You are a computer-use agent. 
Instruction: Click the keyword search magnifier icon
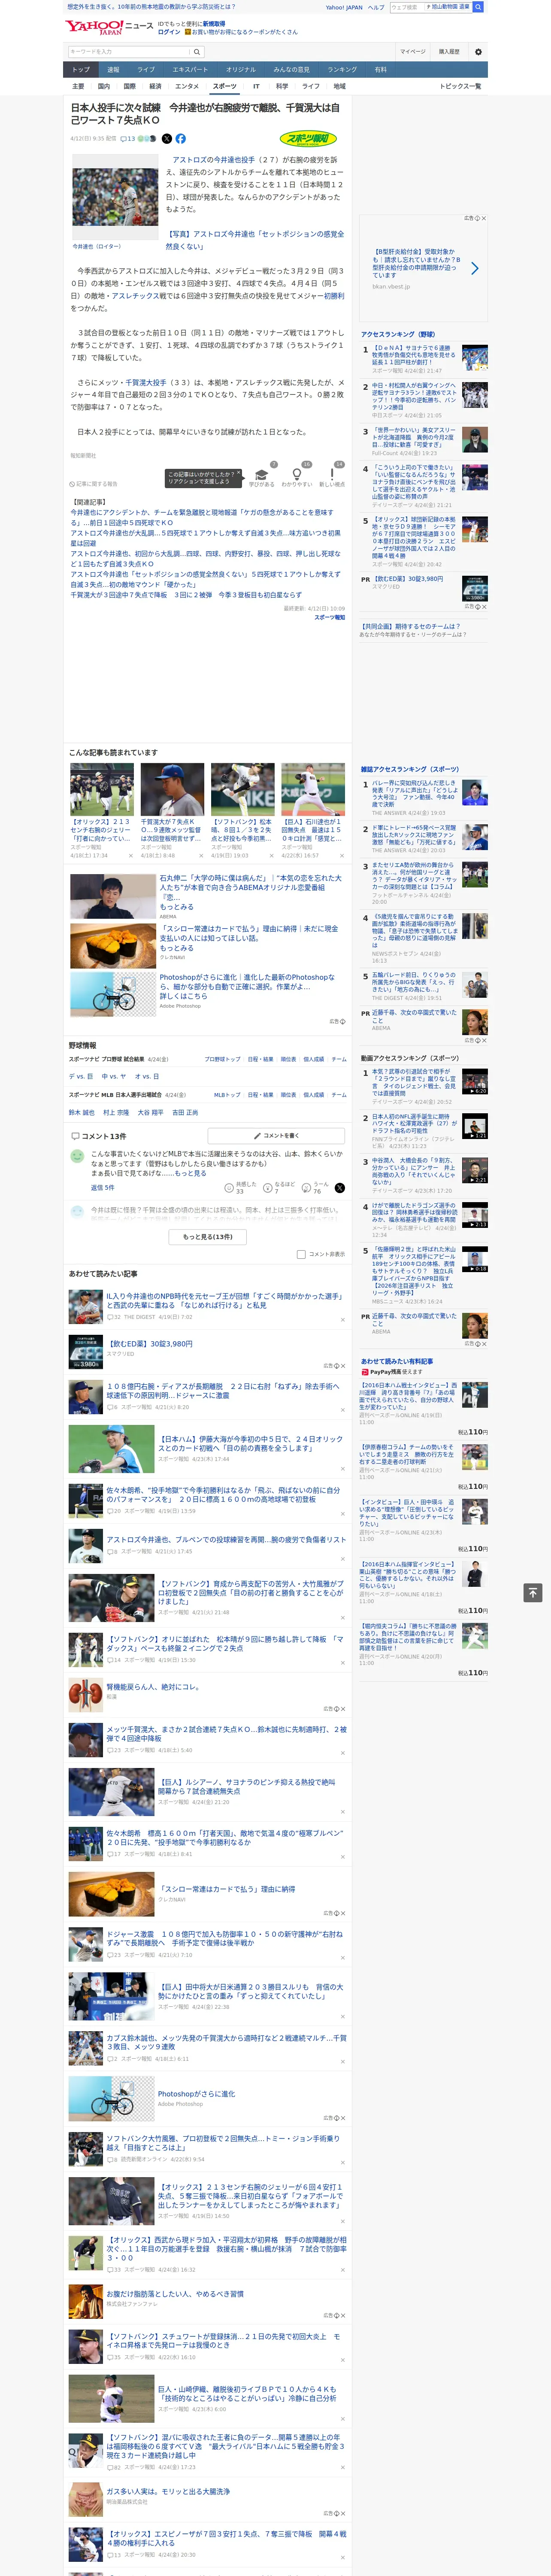point(197,52)
